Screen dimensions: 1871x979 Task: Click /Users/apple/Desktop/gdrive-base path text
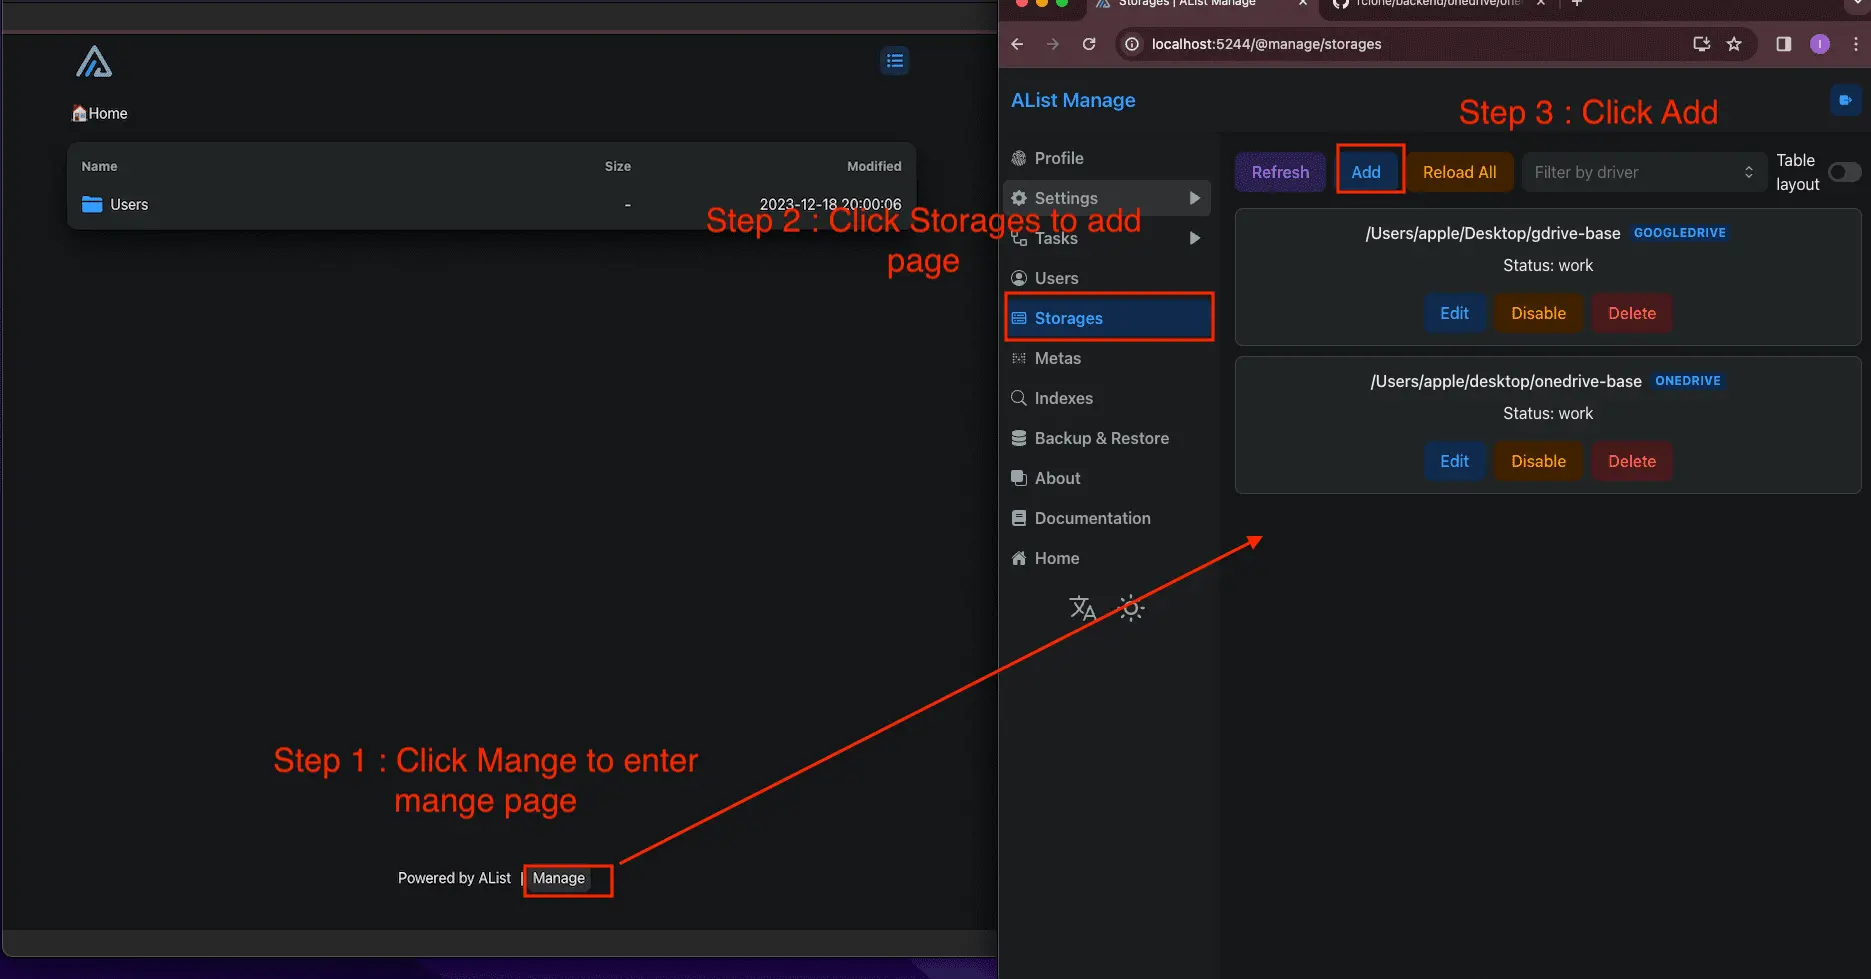pyautogui.click(x=1493, y=233)
